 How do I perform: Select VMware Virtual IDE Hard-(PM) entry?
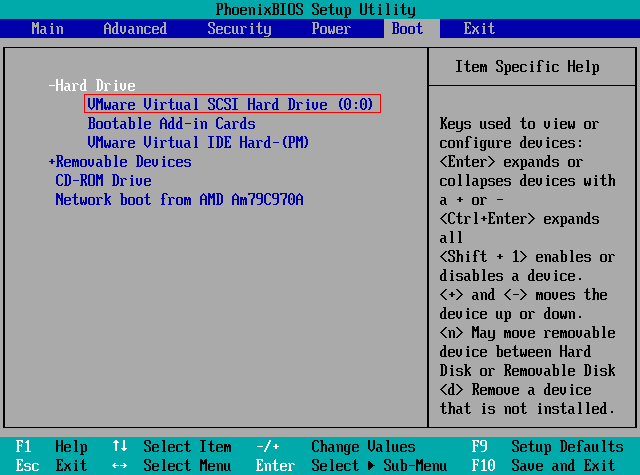coord(198,142)
